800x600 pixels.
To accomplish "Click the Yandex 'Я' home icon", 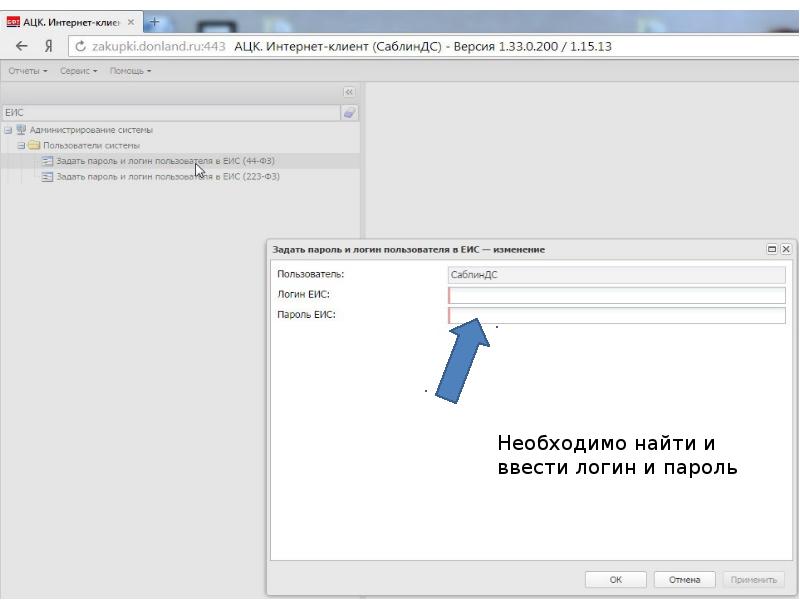I will coord(48,46).
